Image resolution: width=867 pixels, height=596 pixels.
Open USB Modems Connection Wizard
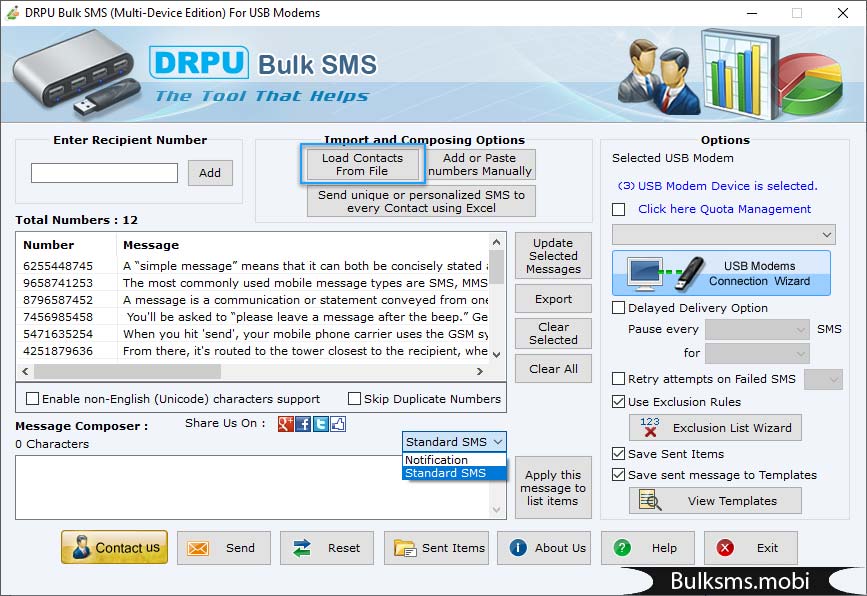pos(721,273)
